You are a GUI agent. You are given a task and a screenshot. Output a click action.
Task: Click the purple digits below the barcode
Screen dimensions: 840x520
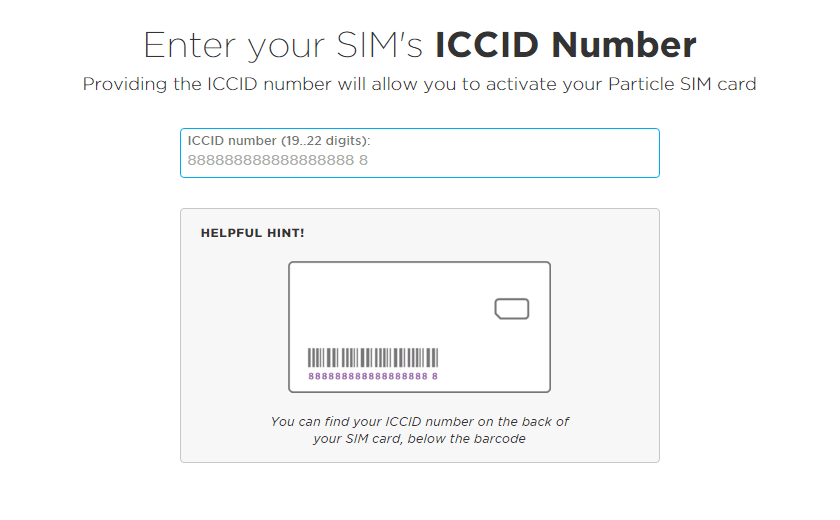(x=366, y=377)
